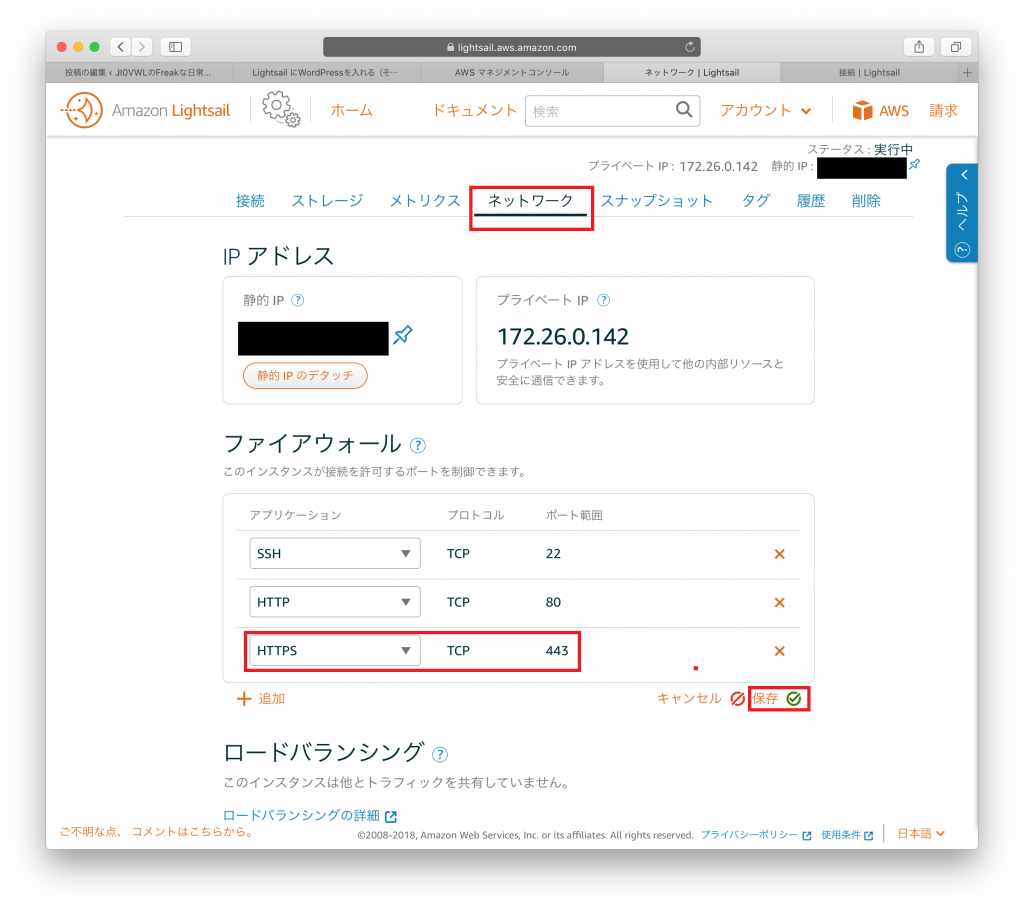Delete the HTTP firewall rule
Image resolution: width=1024 pixels, height=910 pixels.
(x=779, y=602)
